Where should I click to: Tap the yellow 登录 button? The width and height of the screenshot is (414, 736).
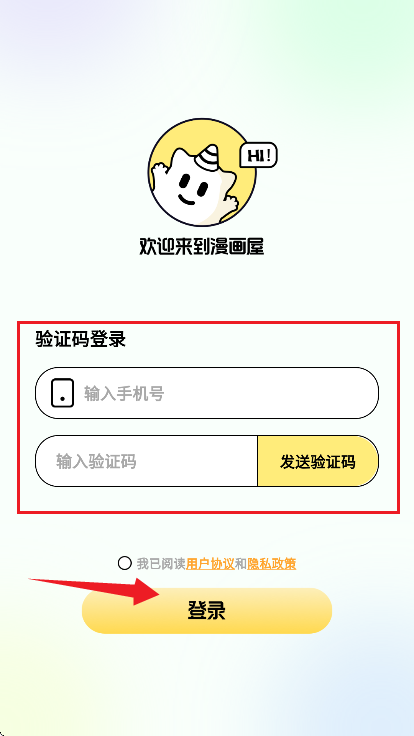click(x=207, y=611)
